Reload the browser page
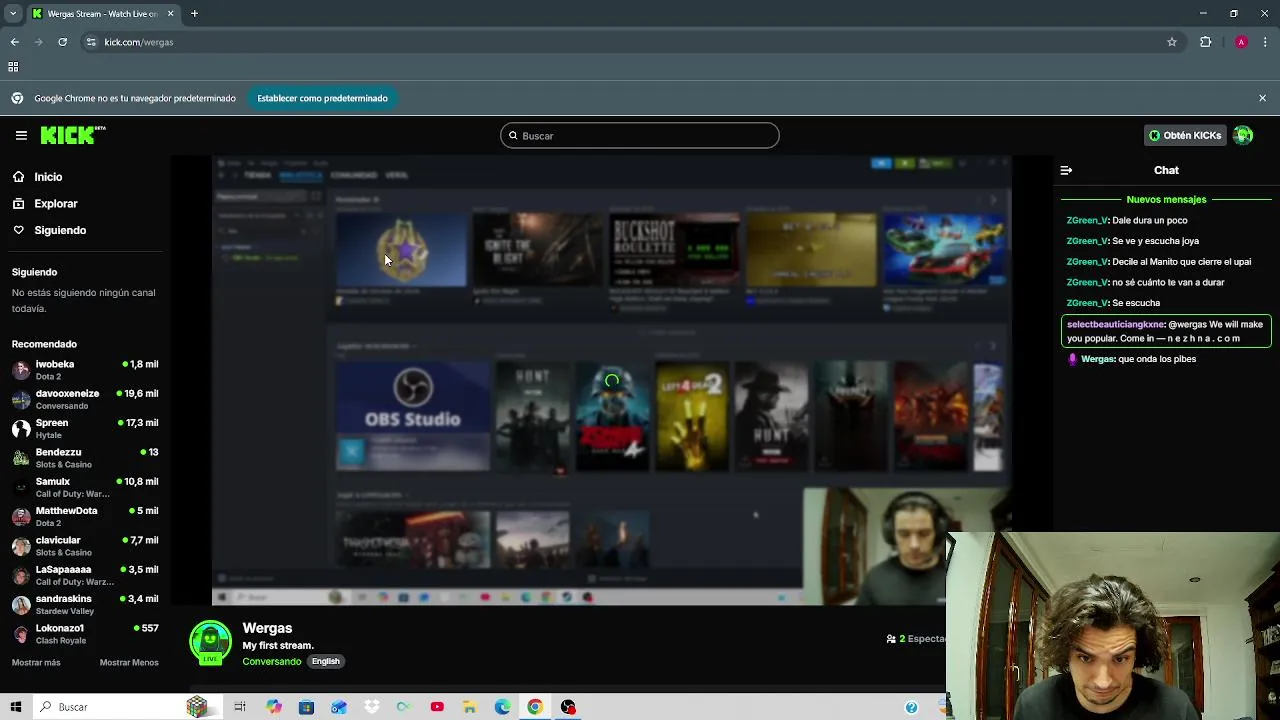Image resolution: width=1280 pixels, height=720 pixels. [x=62, y=42]
